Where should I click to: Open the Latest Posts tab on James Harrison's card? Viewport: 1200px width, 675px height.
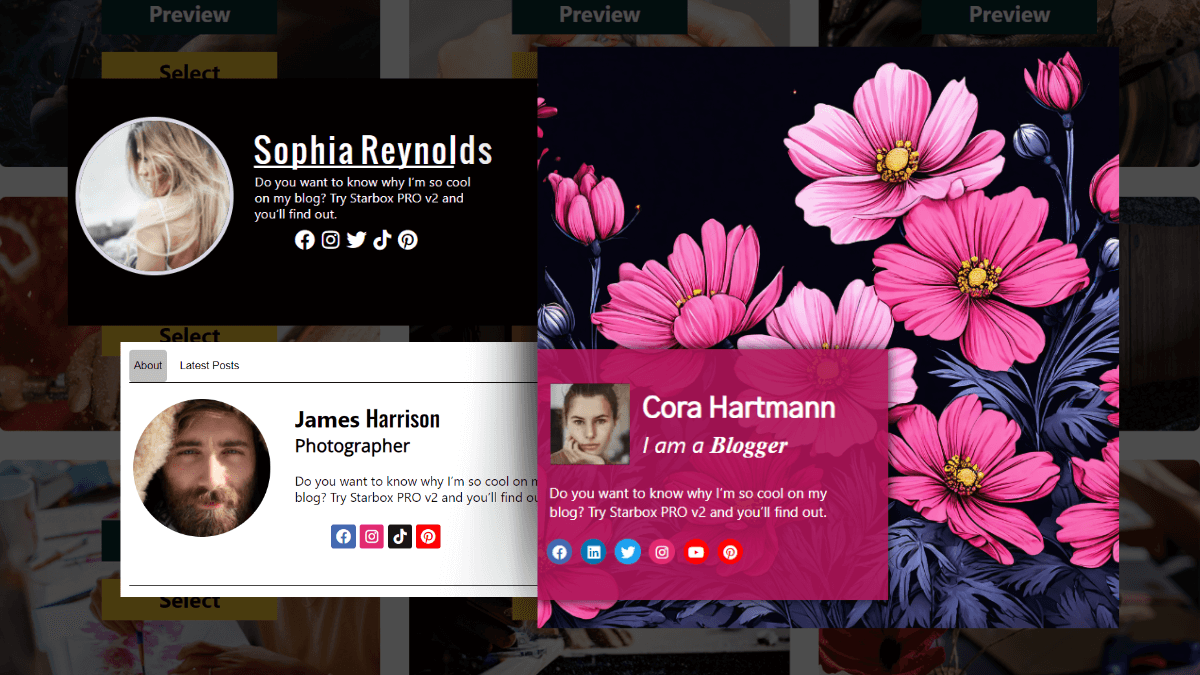[x=209, y=365]
